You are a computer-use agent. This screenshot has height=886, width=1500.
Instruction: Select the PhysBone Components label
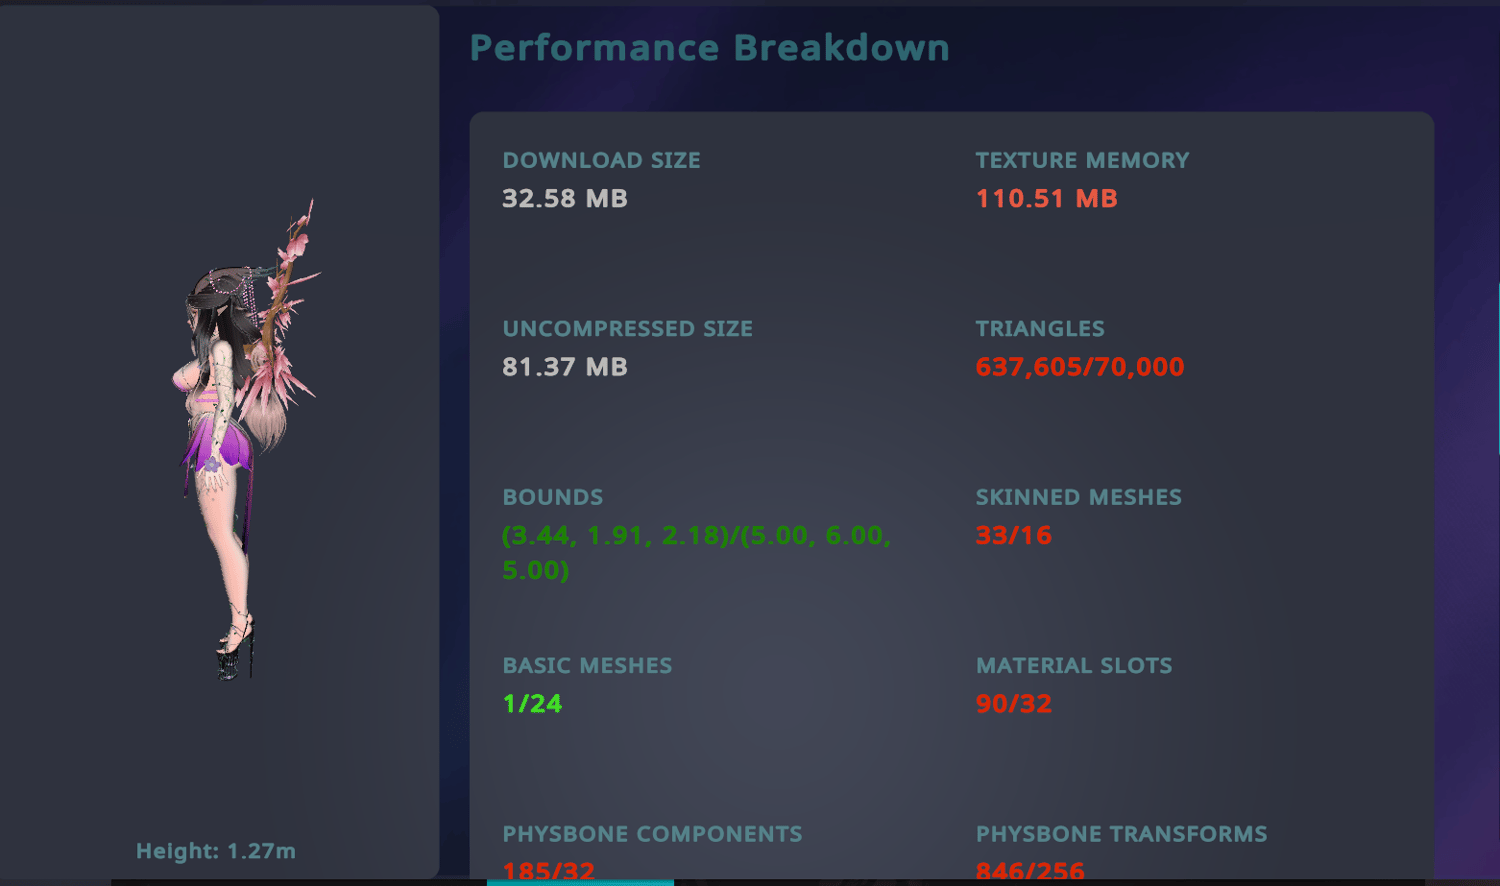653,834
